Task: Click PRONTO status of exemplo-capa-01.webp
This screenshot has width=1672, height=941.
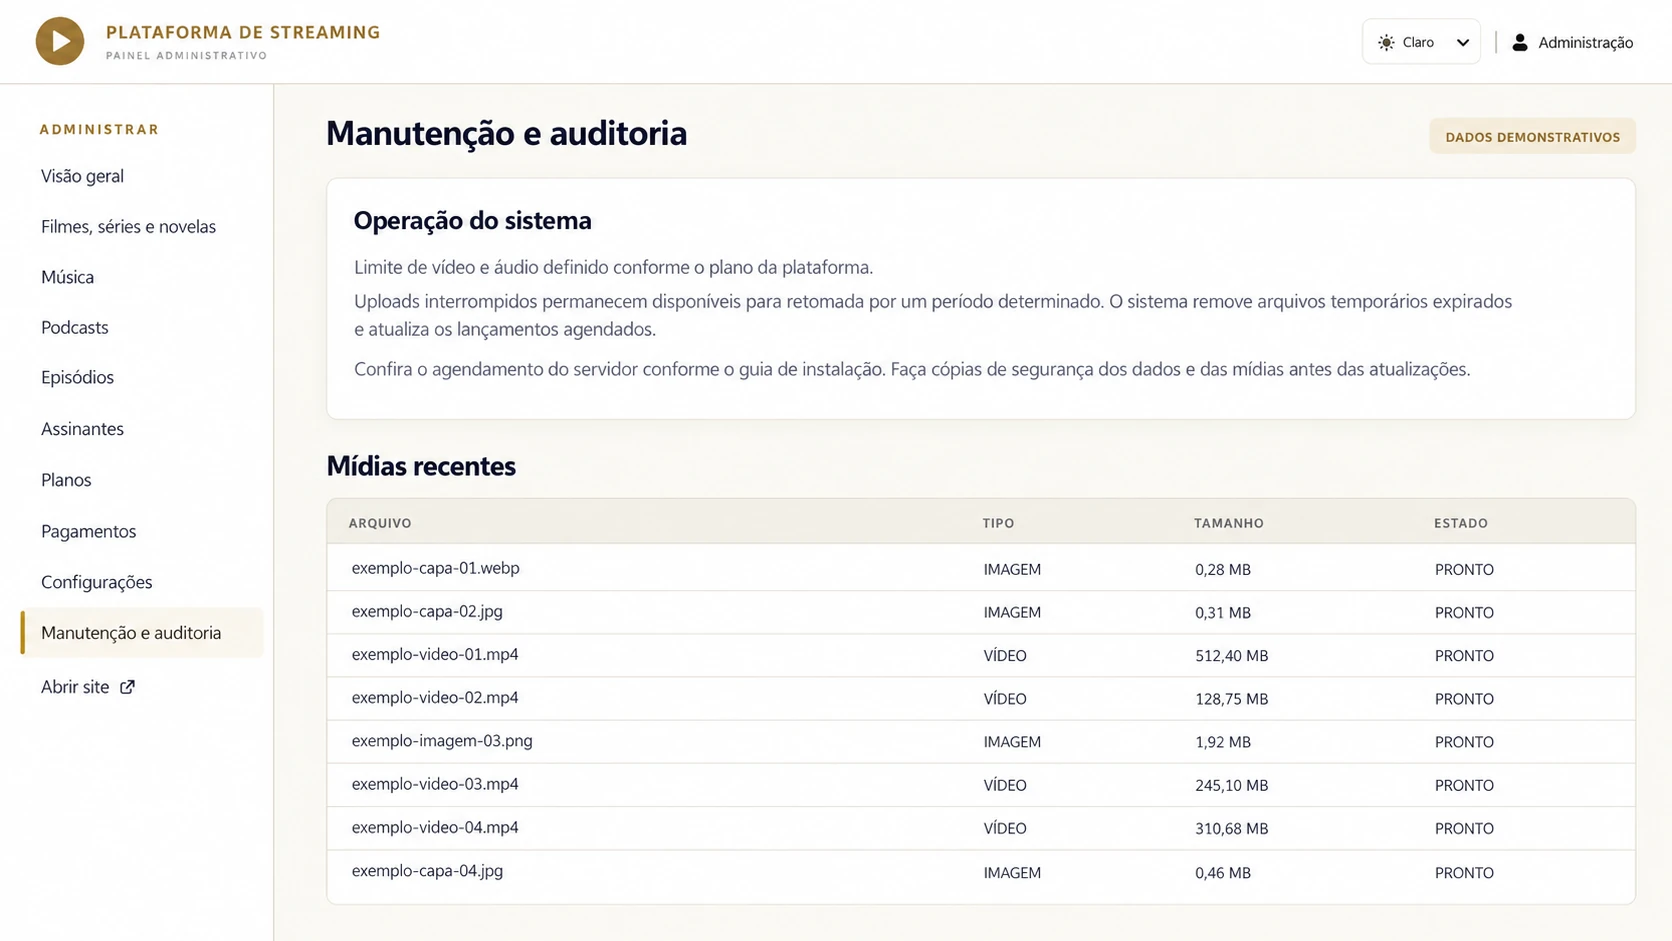Action: [x=1464, y=569]
